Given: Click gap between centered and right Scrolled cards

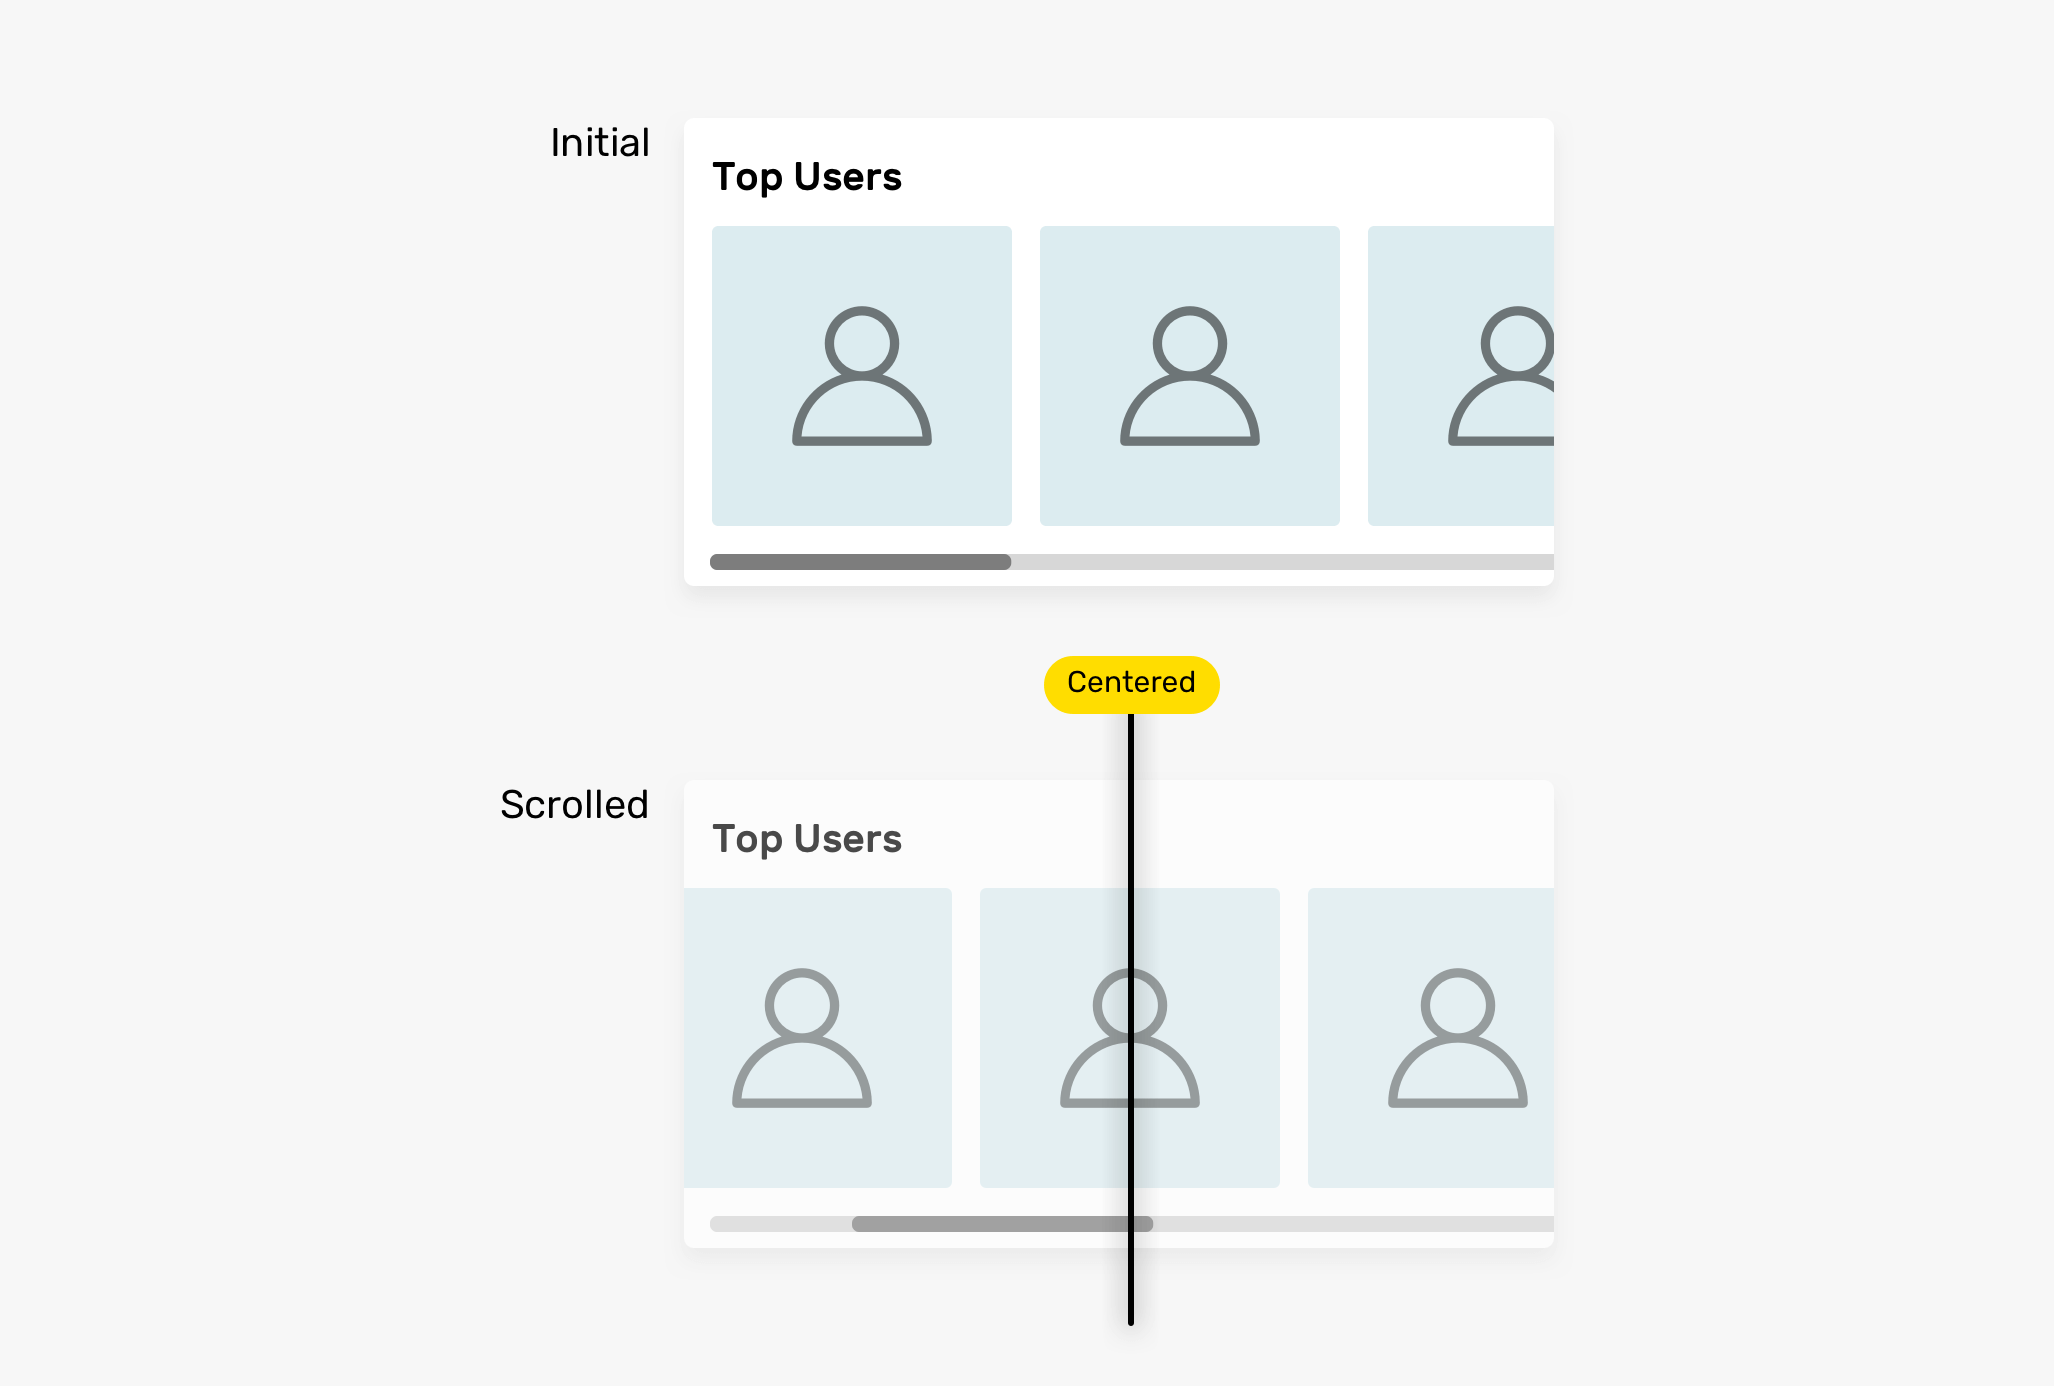Looking at the screenshot, I should coord(1294,1038).
